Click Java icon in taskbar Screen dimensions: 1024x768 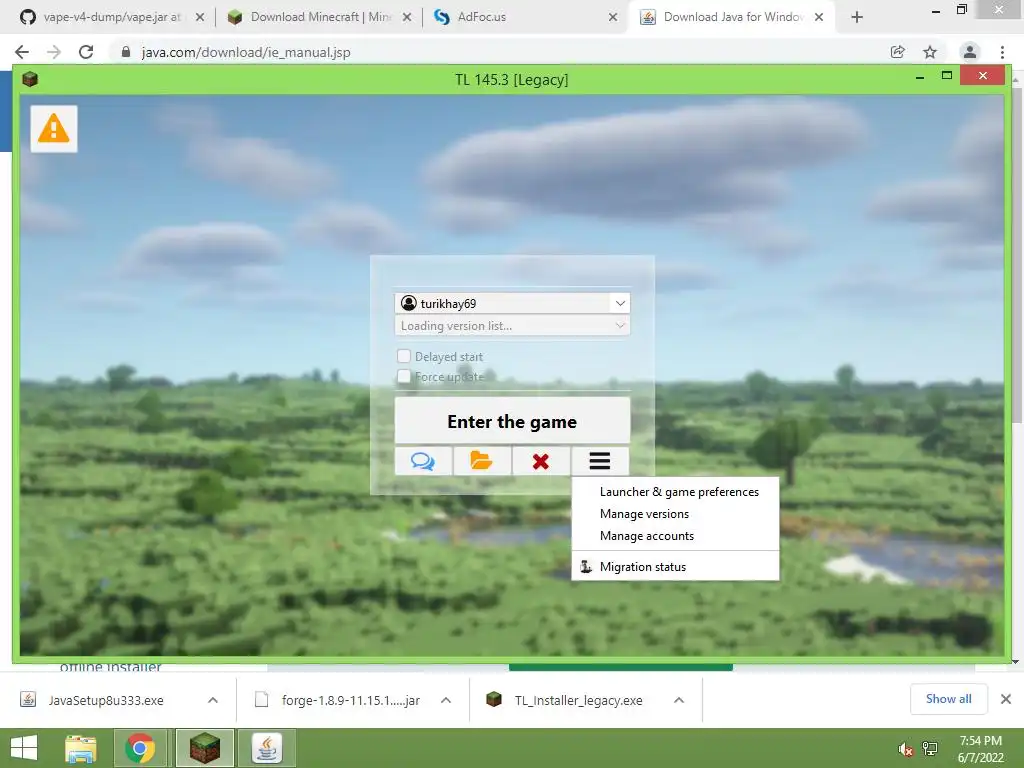pos(266,748)
